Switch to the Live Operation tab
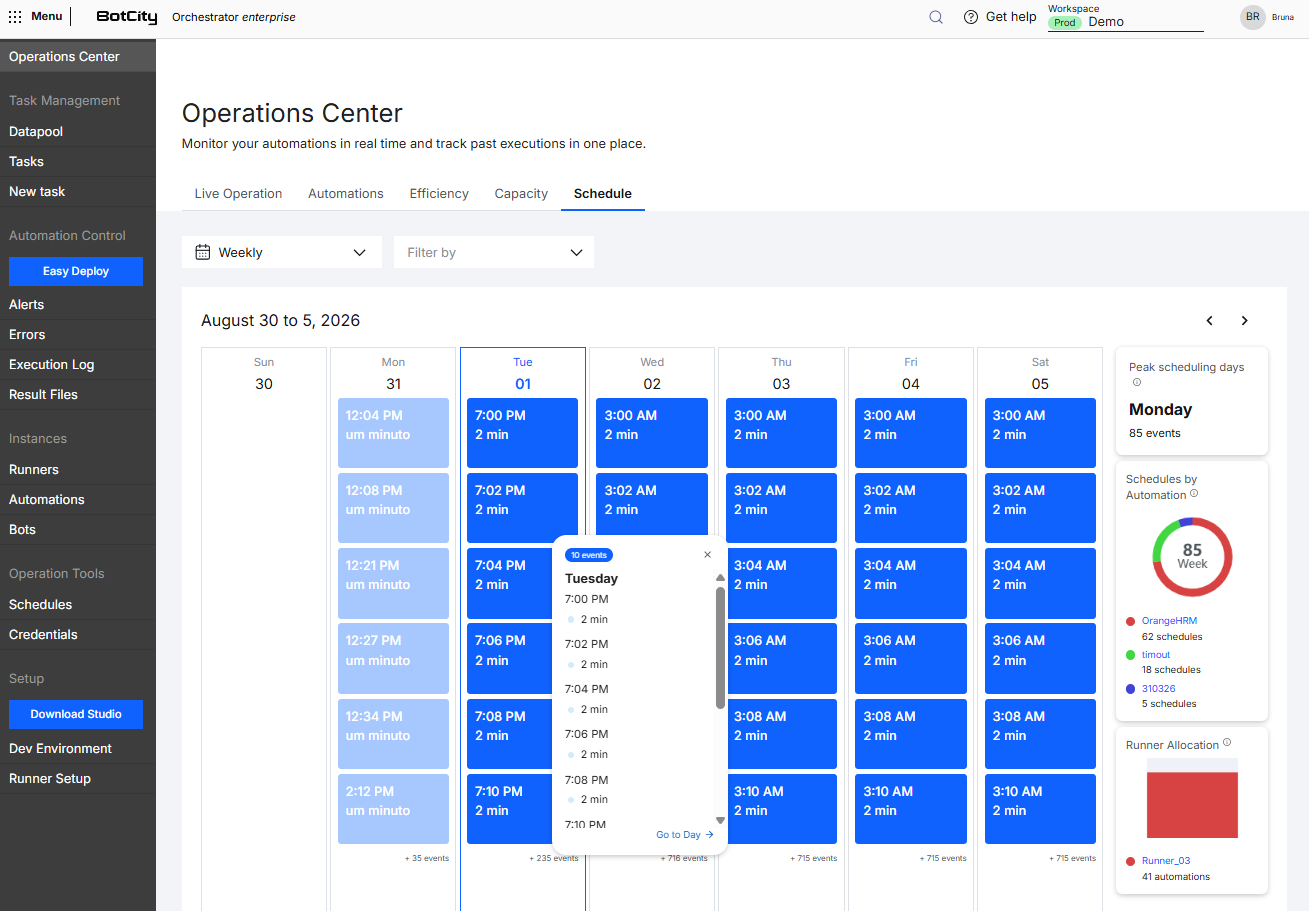The width and height of the screenshot is (1309, 911). 238,194
